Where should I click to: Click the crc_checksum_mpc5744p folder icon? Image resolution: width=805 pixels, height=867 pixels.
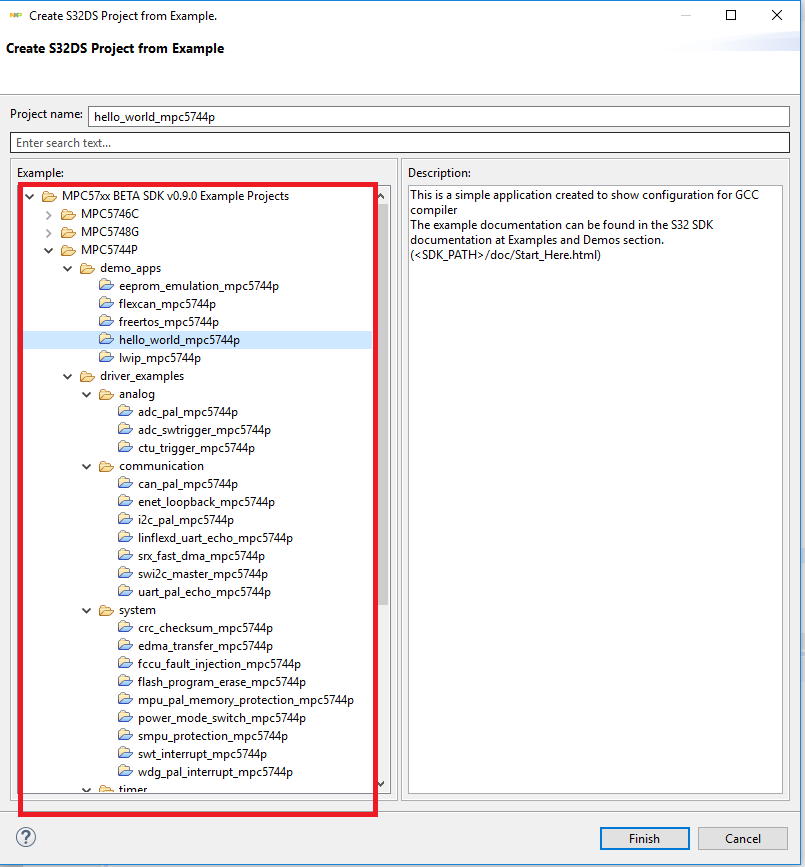click(x=126, y=628)
